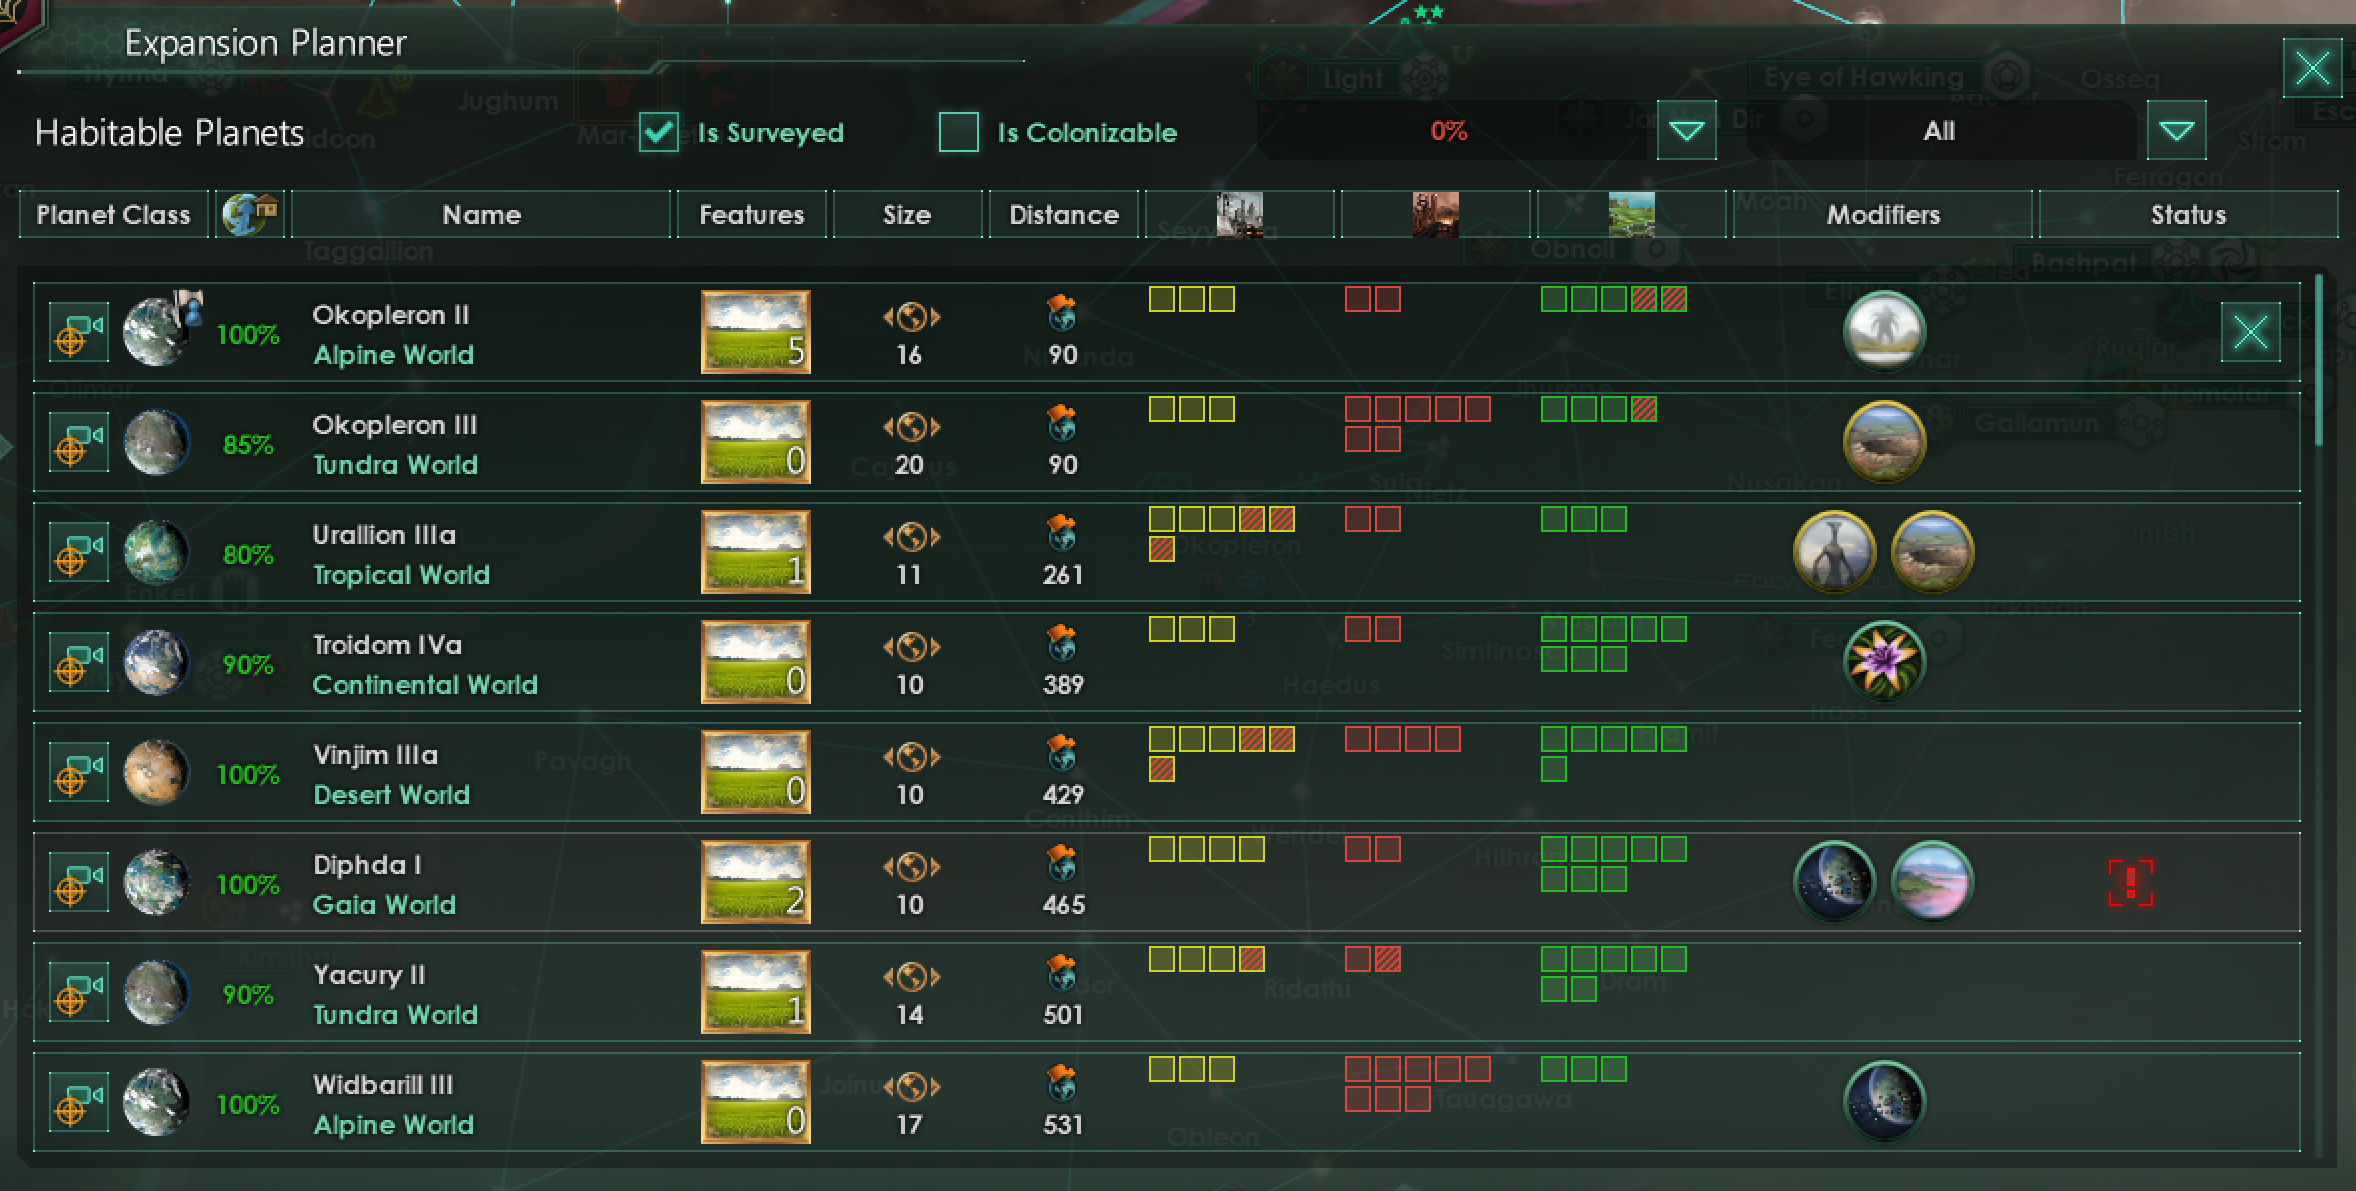This screenshot has width=2356, height=1191.
Task: Open the All planet class dropdown
Action: coord(2177,130)
